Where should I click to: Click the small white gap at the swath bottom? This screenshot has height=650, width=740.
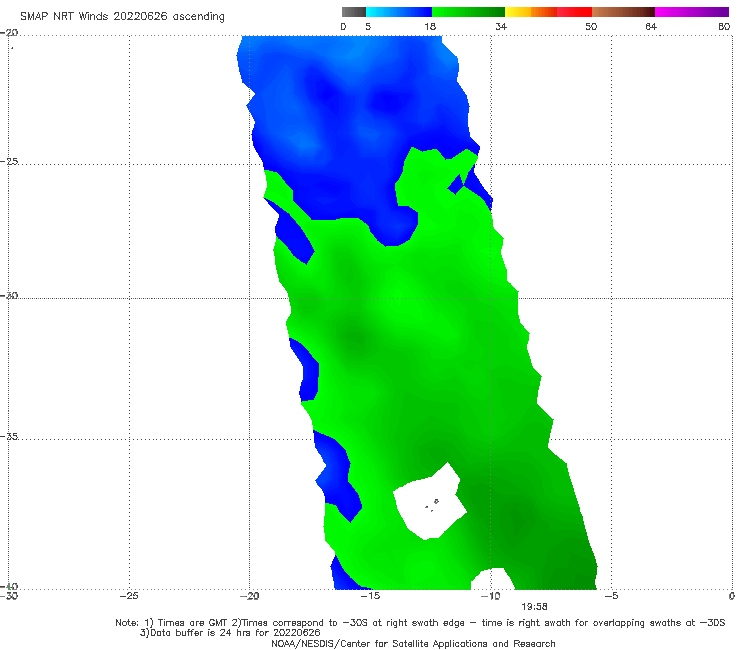[x=492, y=580]
